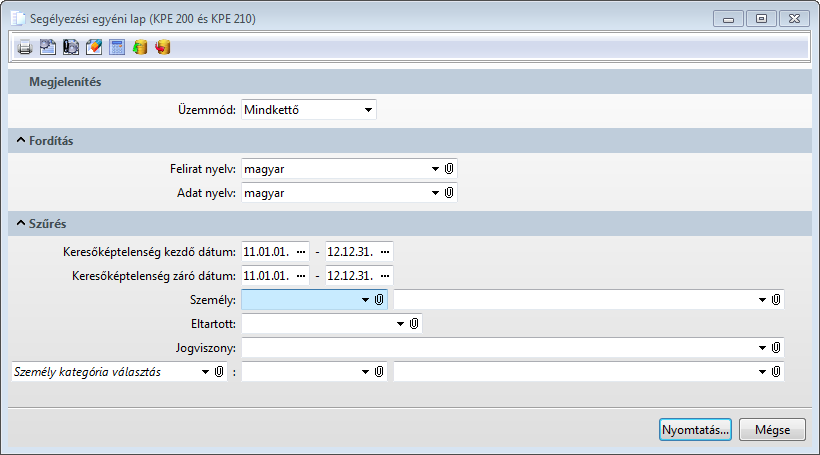Click the paperclip after the middle category value field
This screenshot has height=455, width=820.
(379, 372)
